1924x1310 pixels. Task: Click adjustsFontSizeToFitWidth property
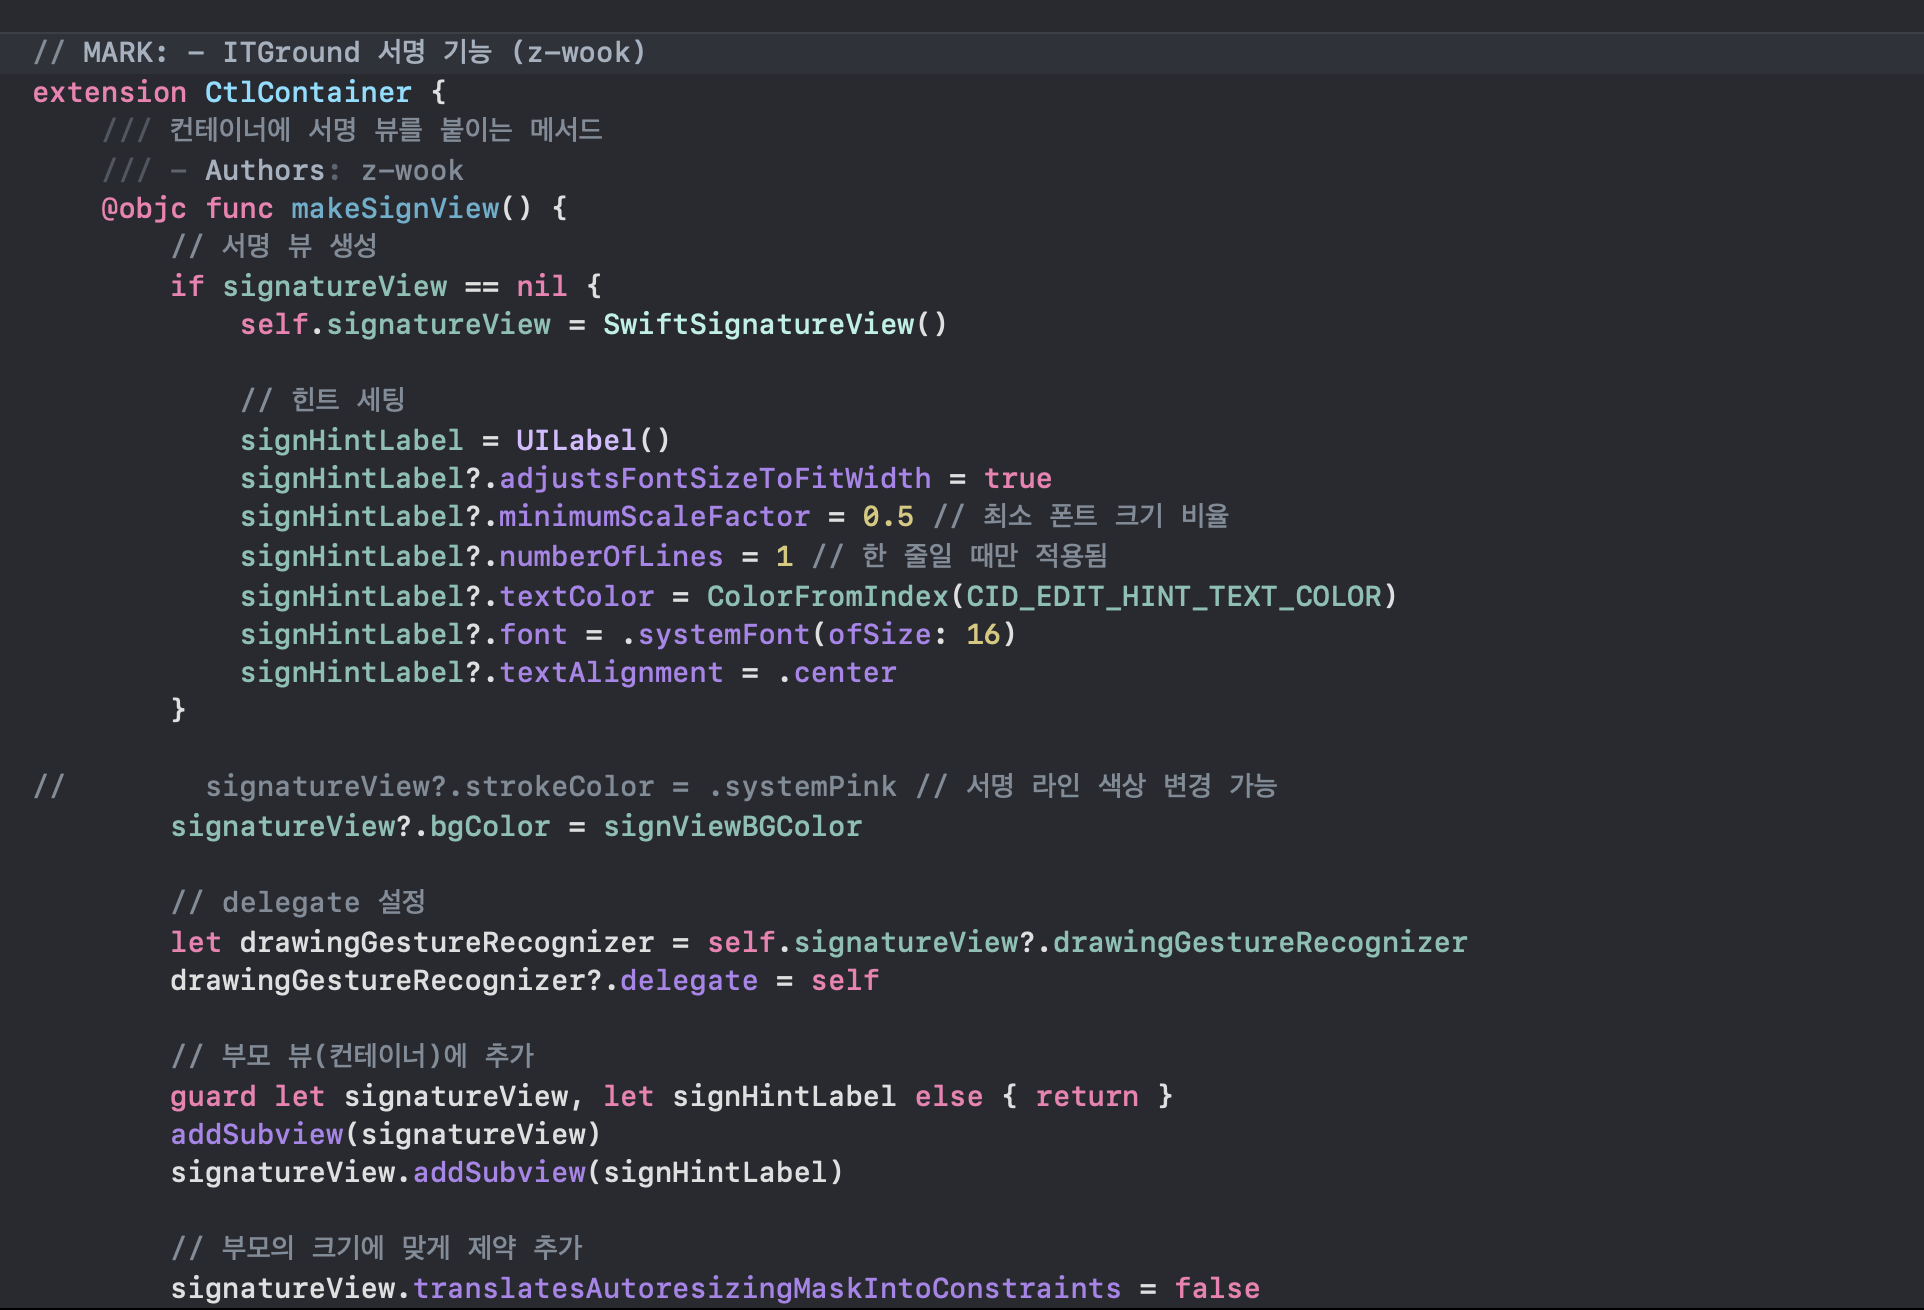[715, 478]
